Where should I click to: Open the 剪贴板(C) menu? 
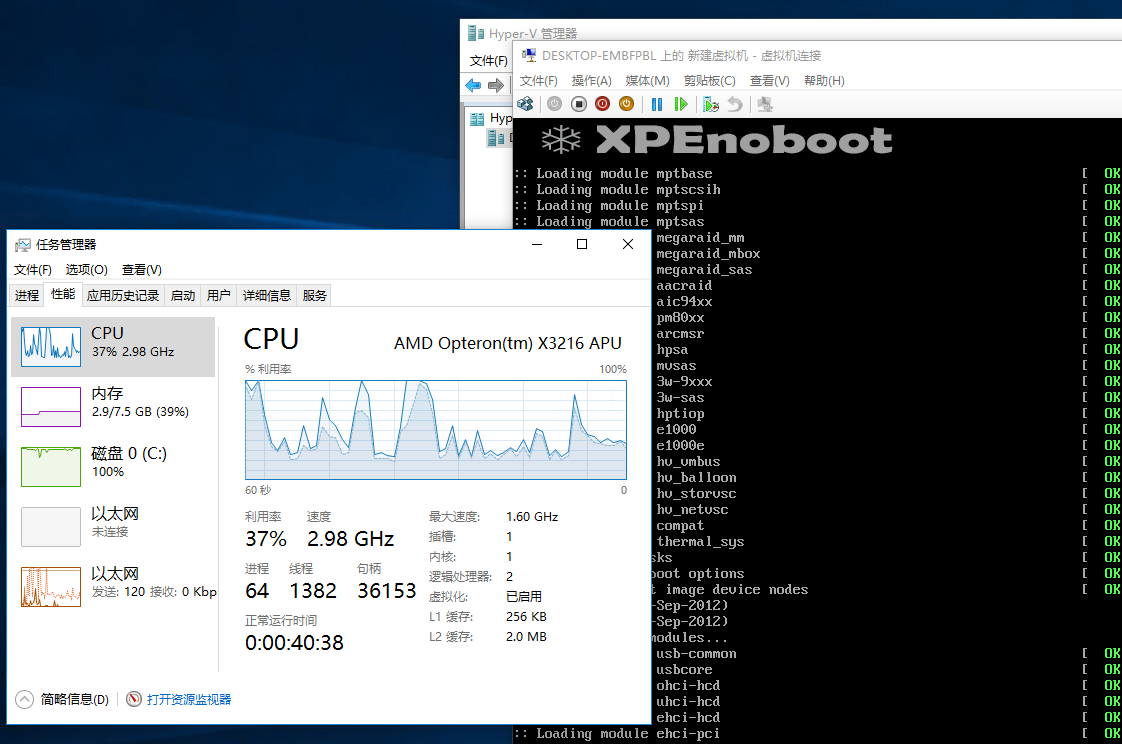click(710, 81)
